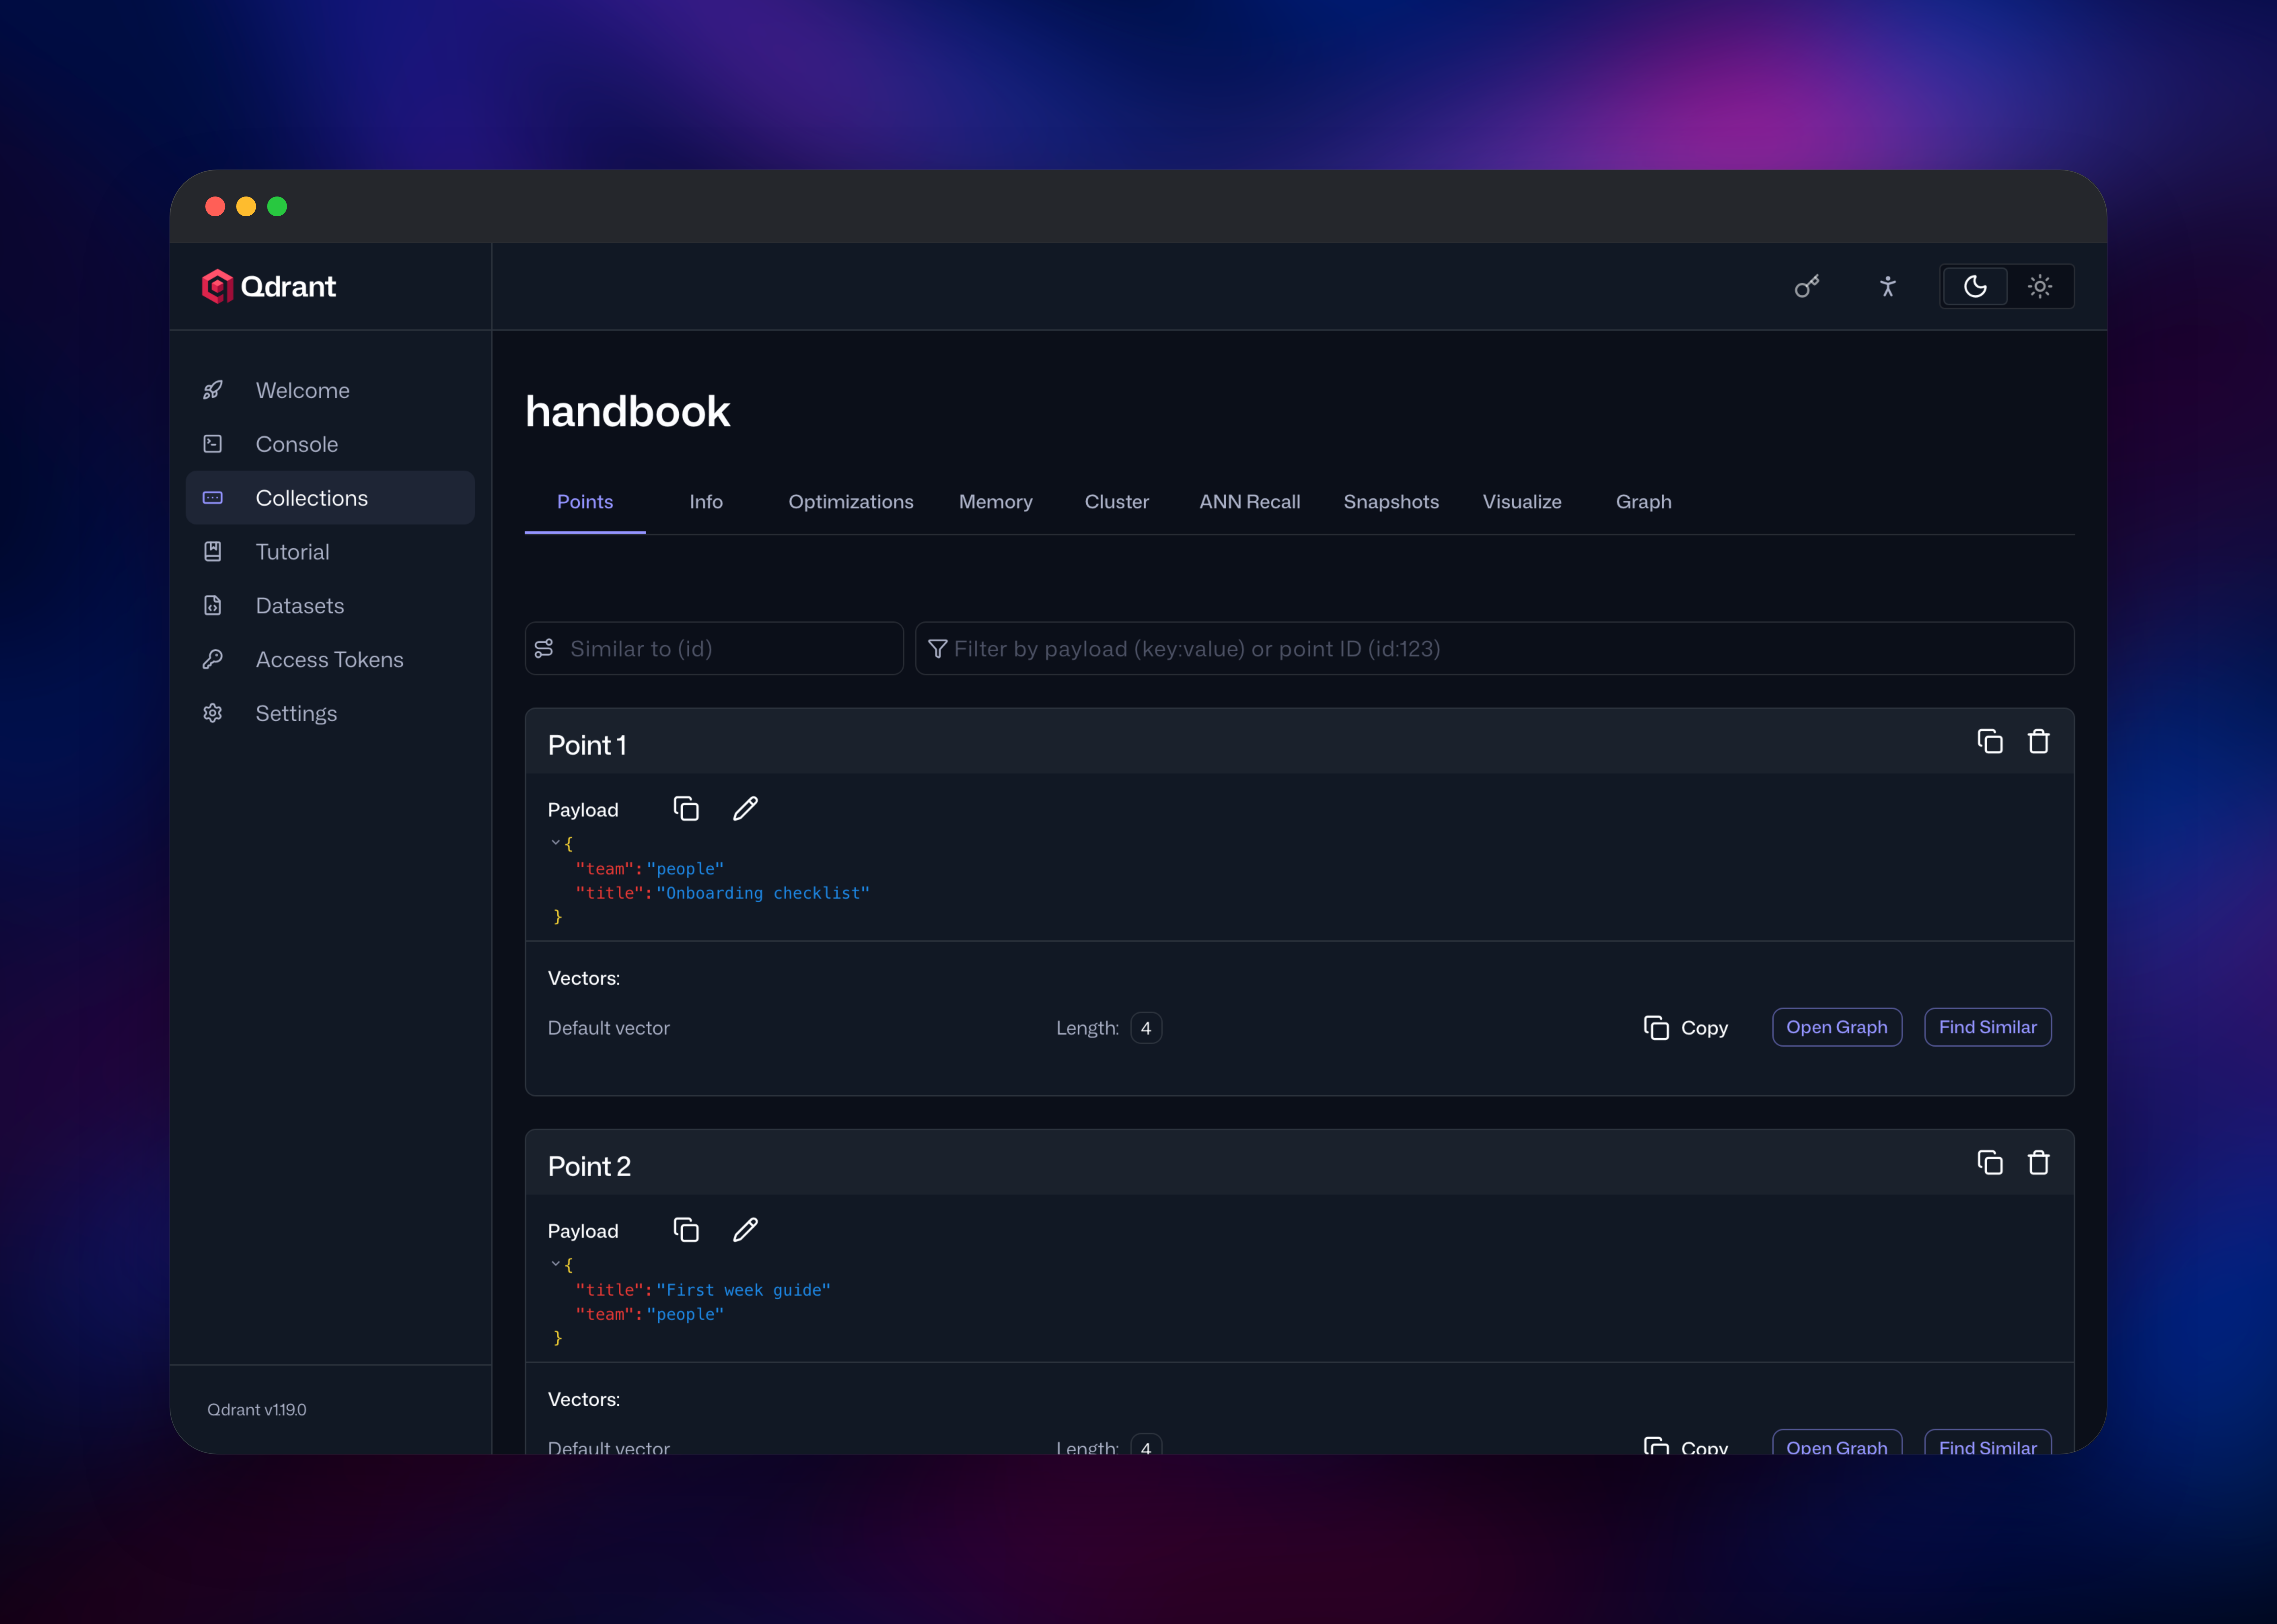Image resolution: width=2277 pixels, height=1624 pixels.
Task: Switch to the ANN Recall tab
Action: pos(1250,502)
